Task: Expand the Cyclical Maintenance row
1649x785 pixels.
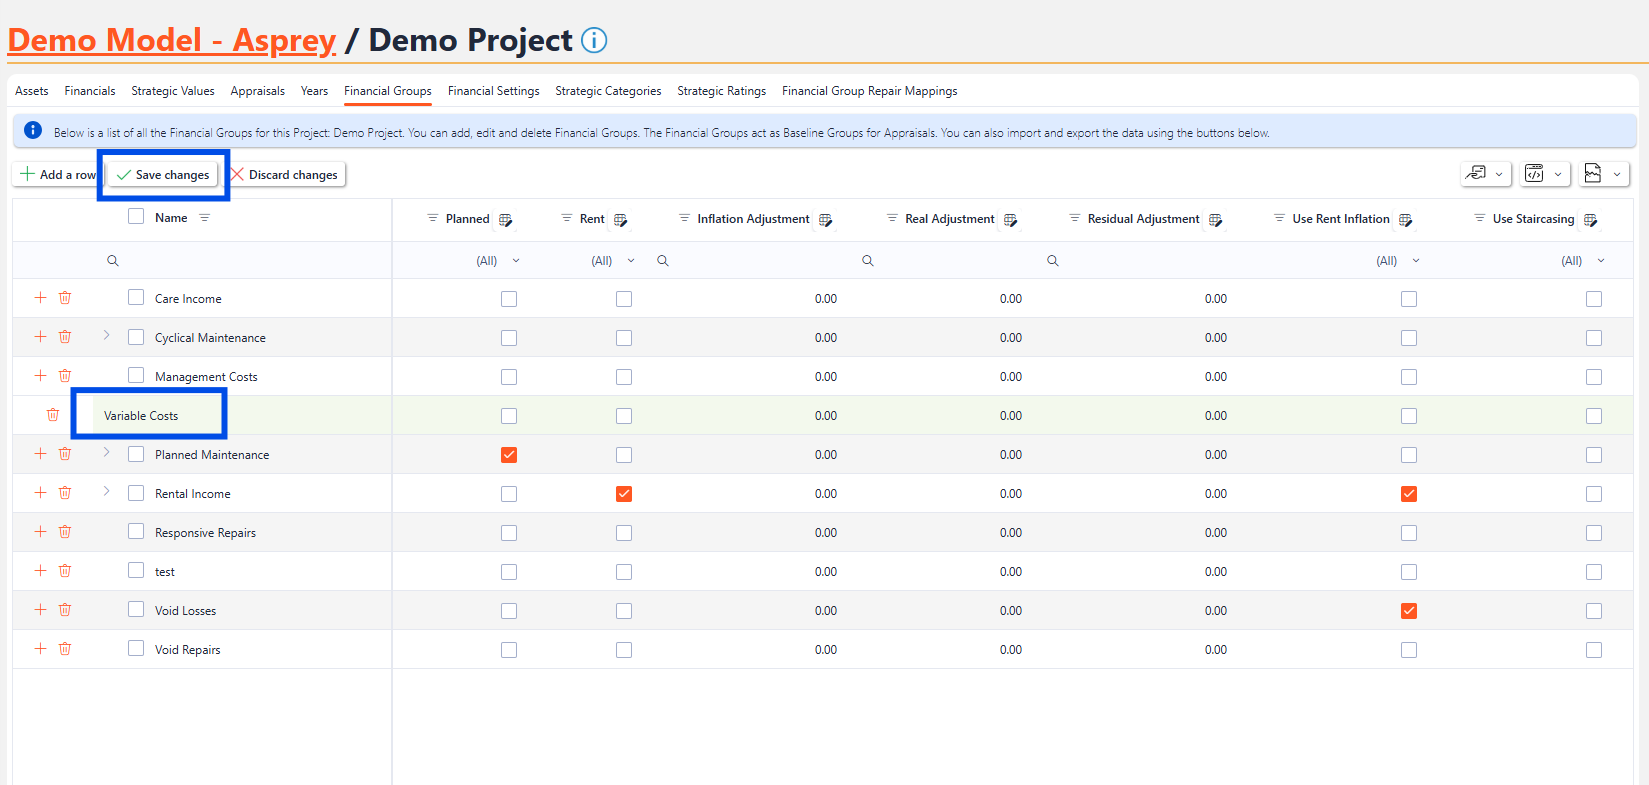Action: (x=107, y=336)
